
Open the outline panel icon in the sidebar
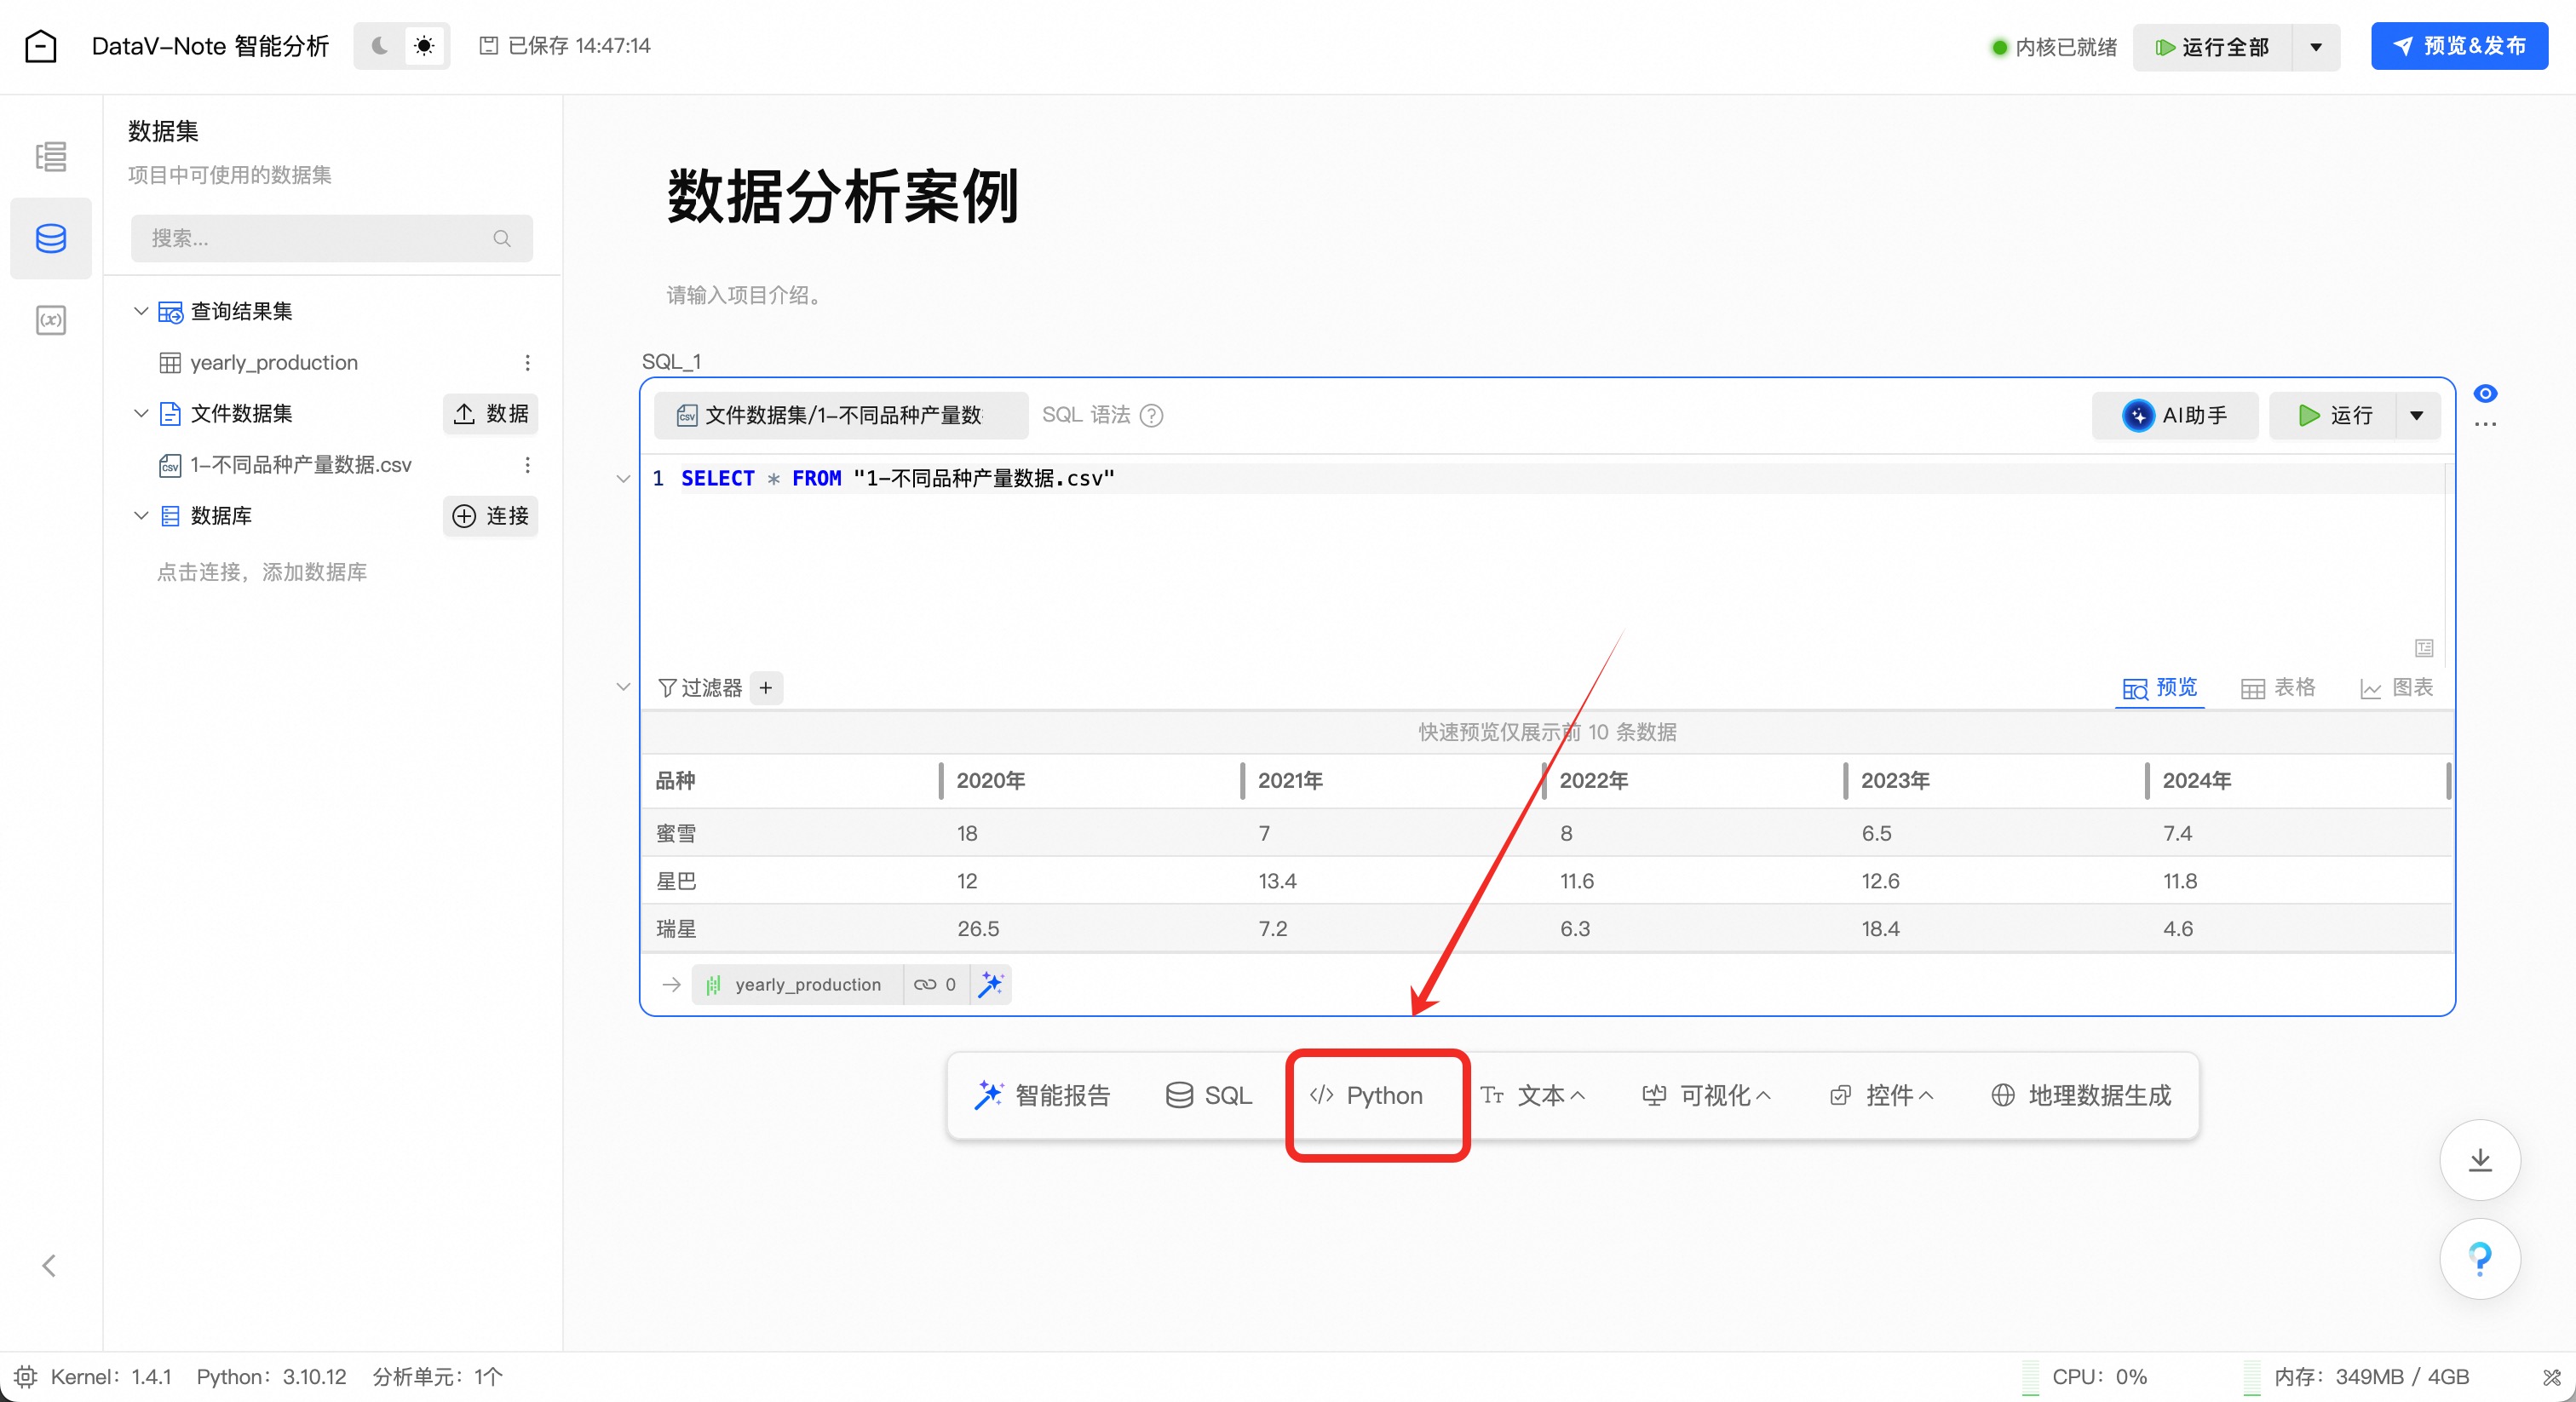click(51, 157)
